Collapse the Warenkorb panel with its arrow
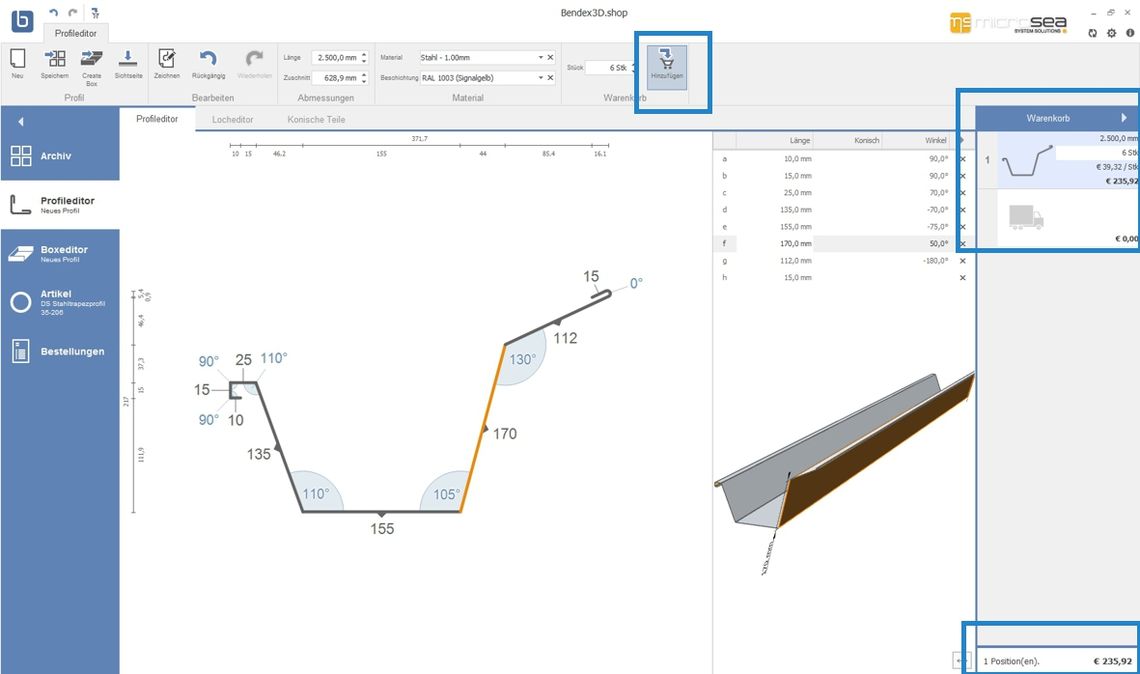 point(1124,118)
